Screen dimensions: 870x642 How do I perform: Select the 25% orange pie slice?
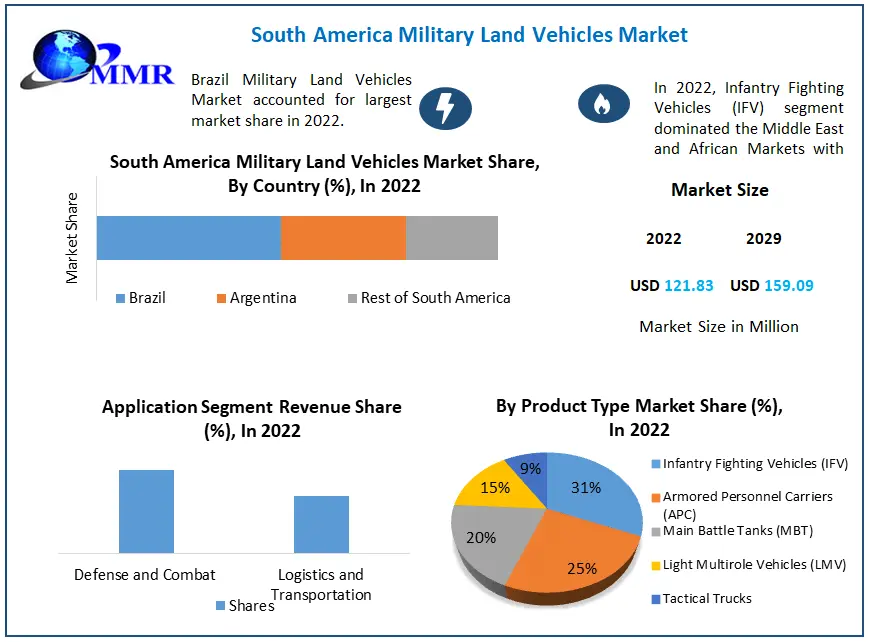575,560
